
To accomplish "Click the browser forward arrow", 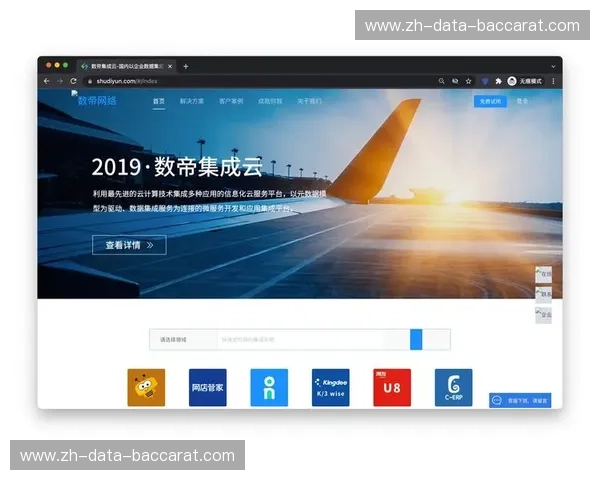I will point(60,81).
